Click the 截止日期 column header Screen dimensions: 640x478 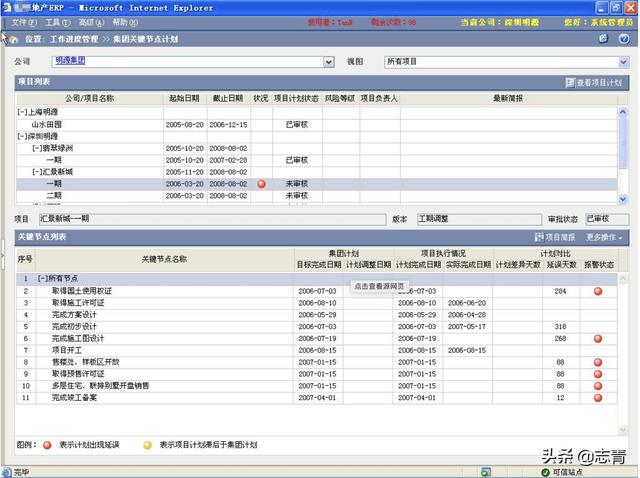pos(228,98)
